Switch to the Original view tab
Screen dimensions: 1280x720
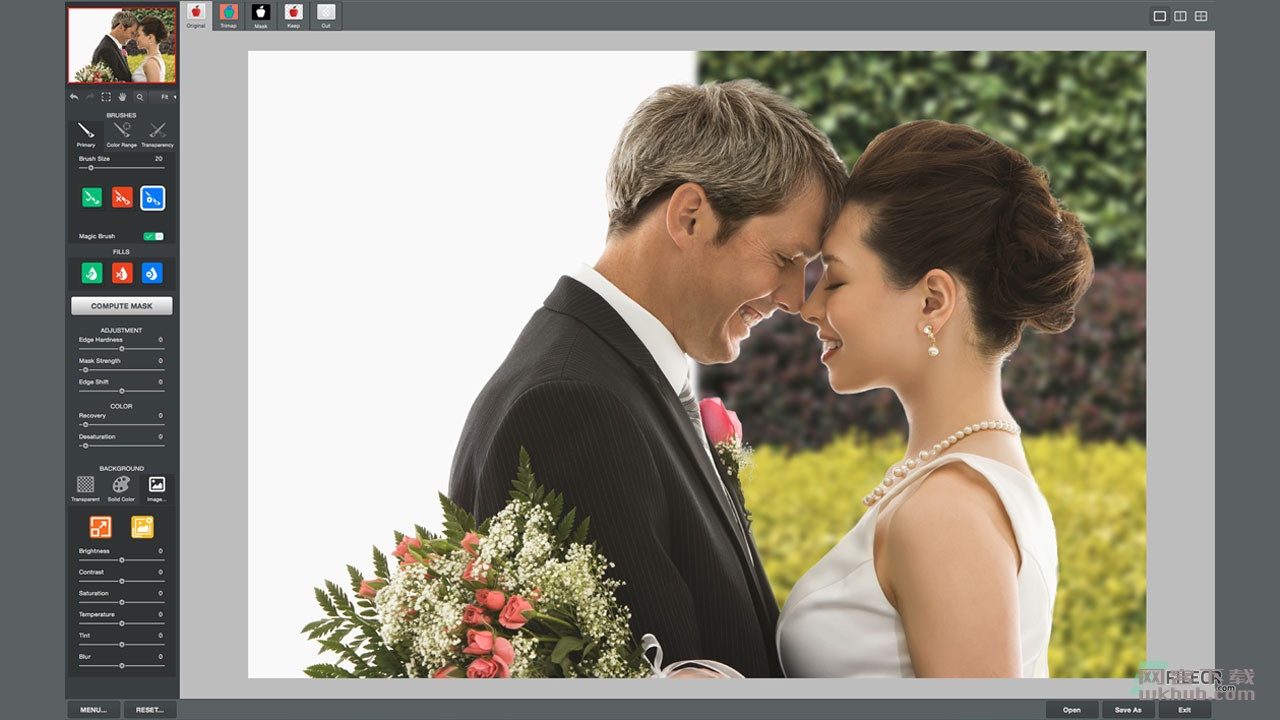[196, 15]
